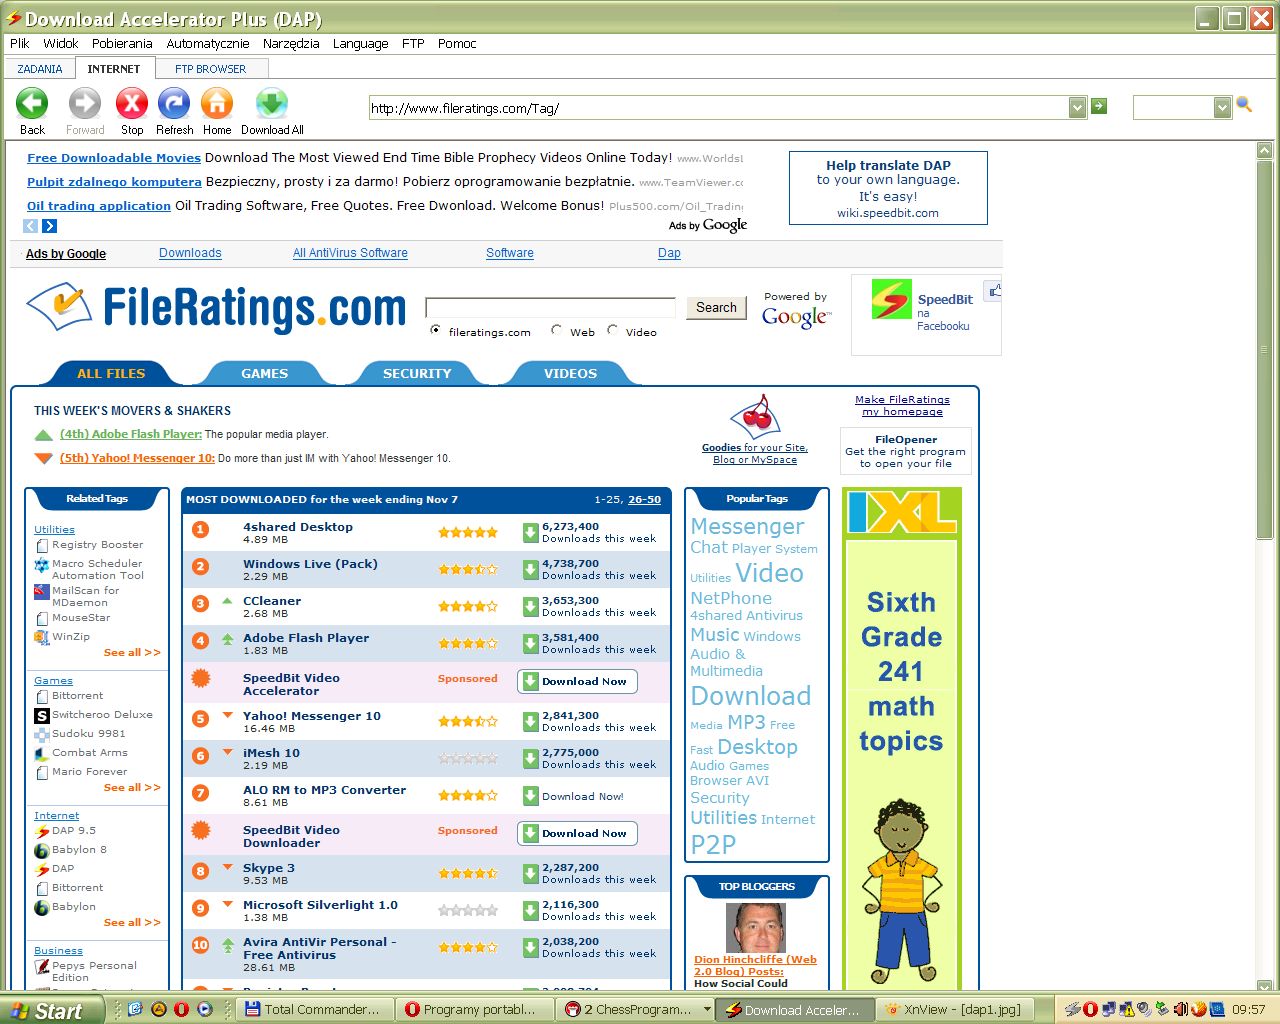
Task: Click the SpeedBit Facebook logo icon
Action: point(891,299)
